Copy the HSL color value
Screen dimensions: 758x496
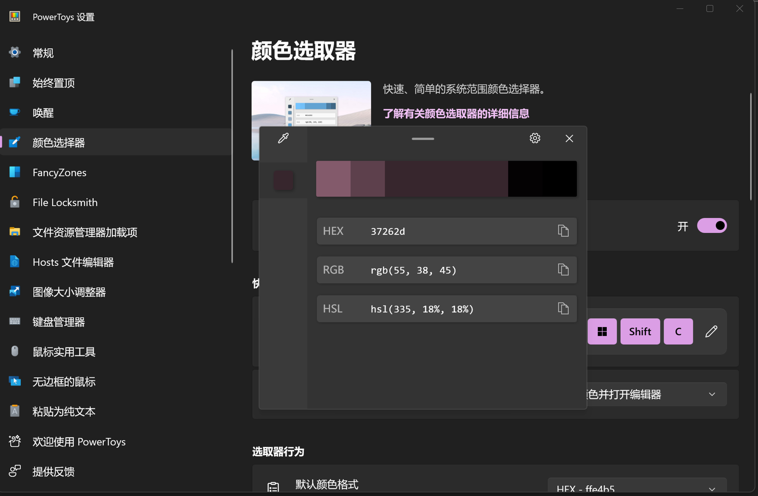pos(563,309)
